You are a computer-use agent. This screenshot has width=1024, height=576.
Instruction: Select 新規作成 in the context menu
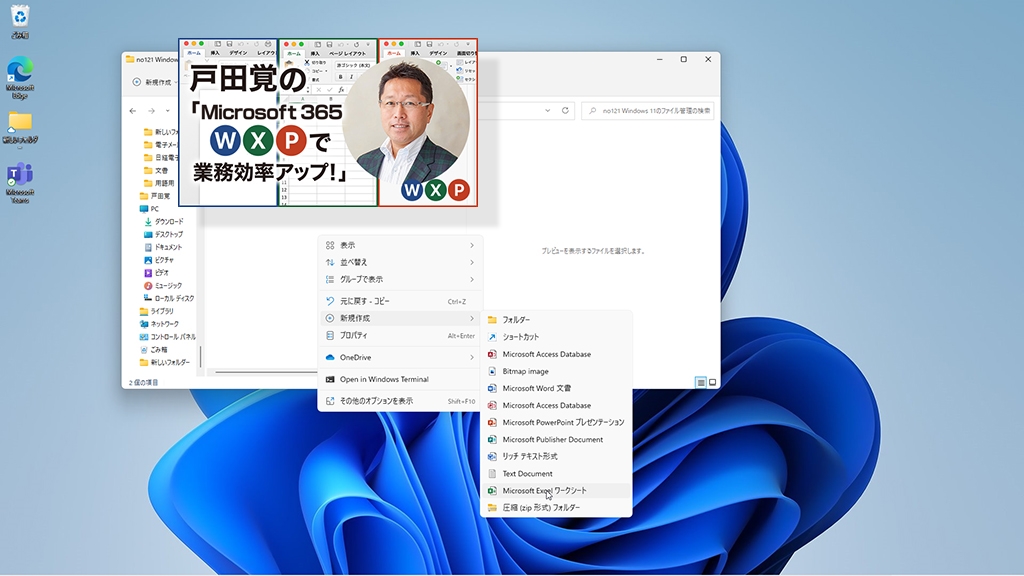pos(400,318)
